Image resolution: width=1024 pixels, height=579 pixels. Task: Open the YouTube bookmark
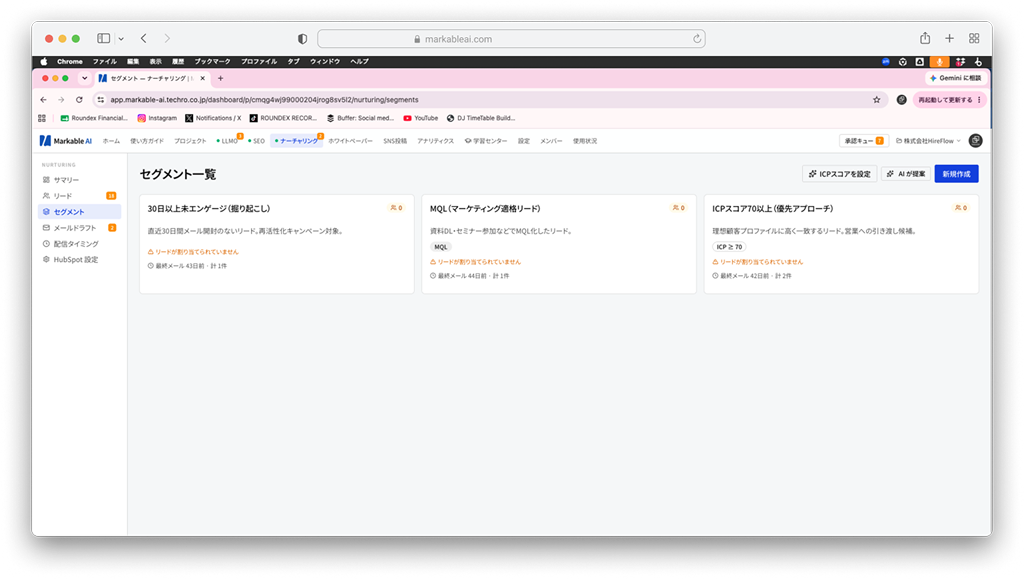421,118
